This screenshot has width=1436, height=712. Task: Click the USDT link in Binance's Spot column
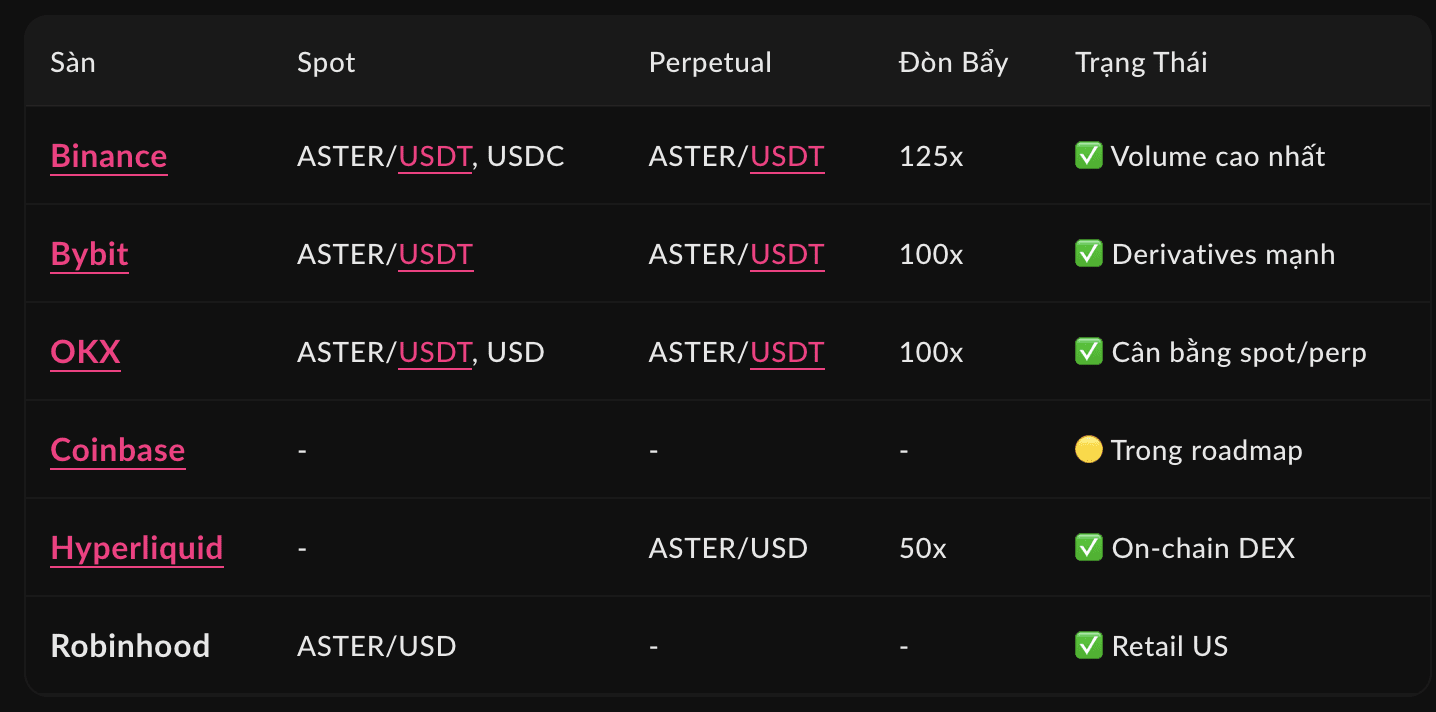(x=435, y=156)
